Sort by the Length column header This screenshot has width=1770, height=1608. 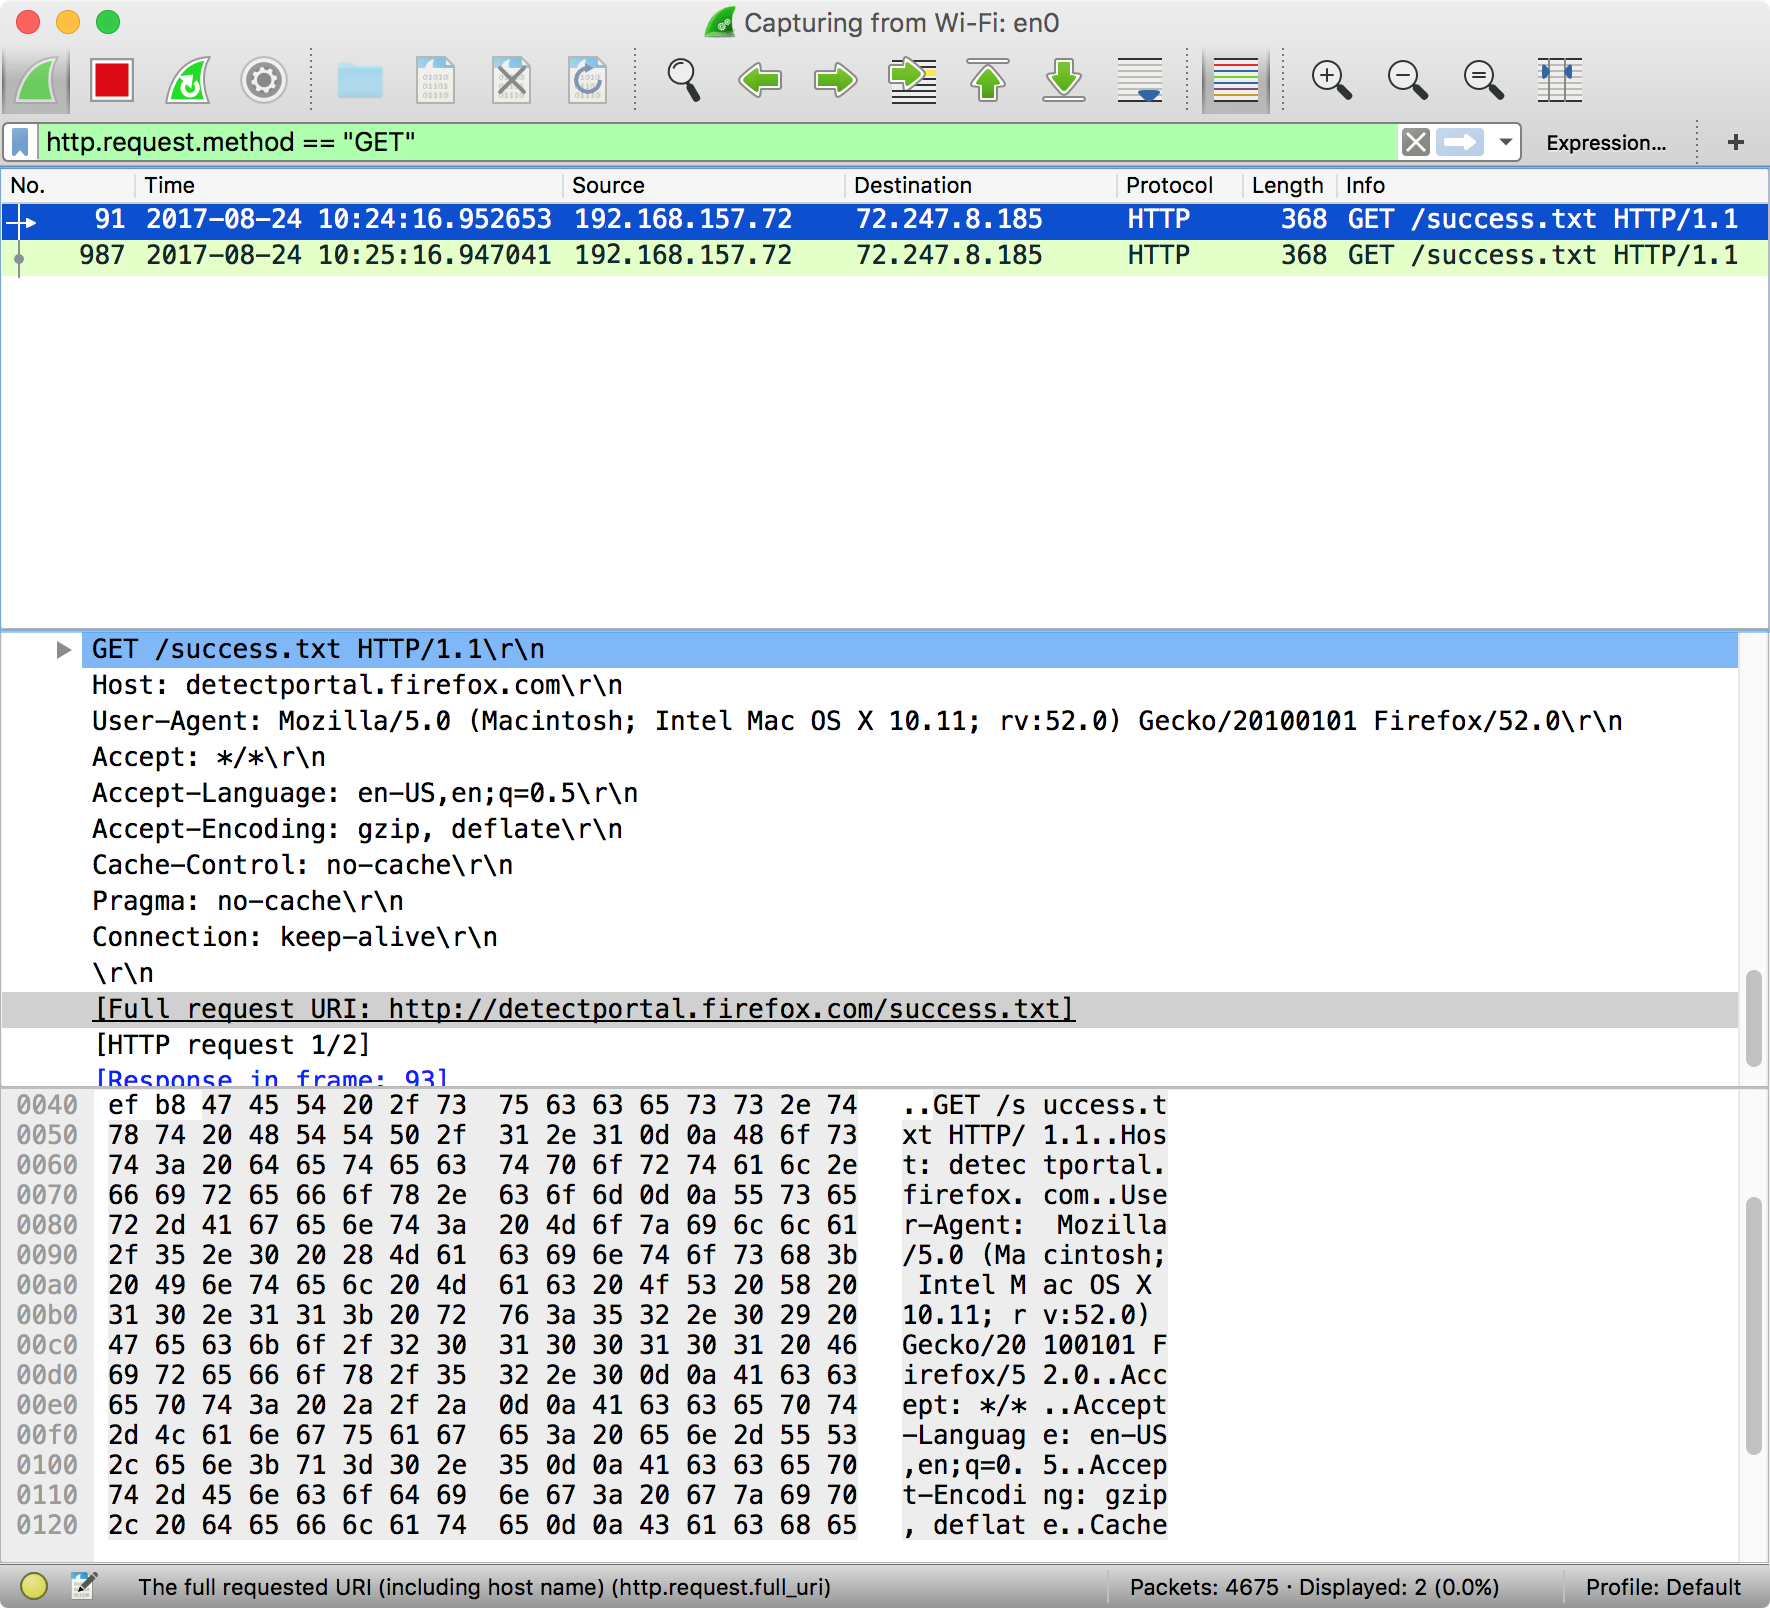[1289, 185]
